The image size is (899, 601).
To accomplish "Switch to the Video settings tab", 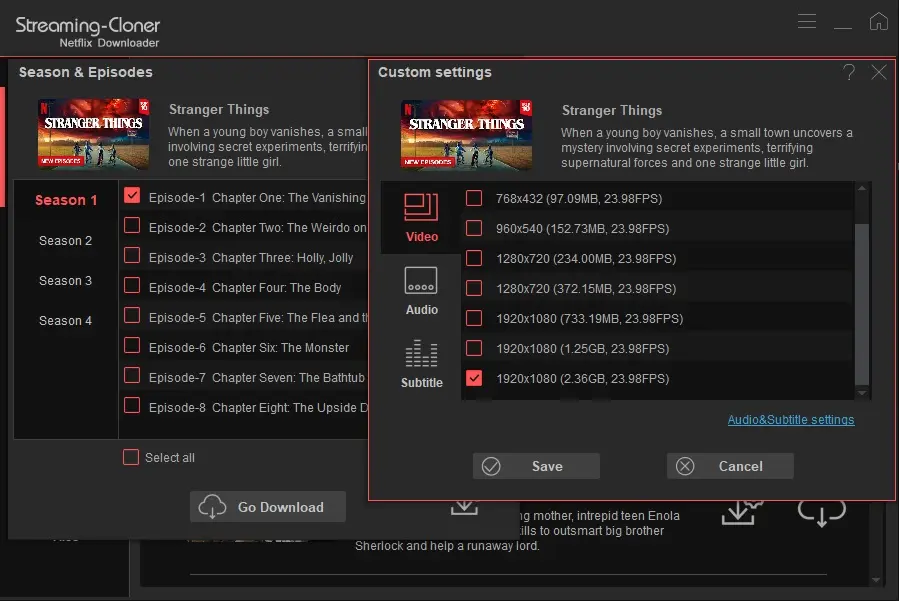I will [x=421, y=218].
